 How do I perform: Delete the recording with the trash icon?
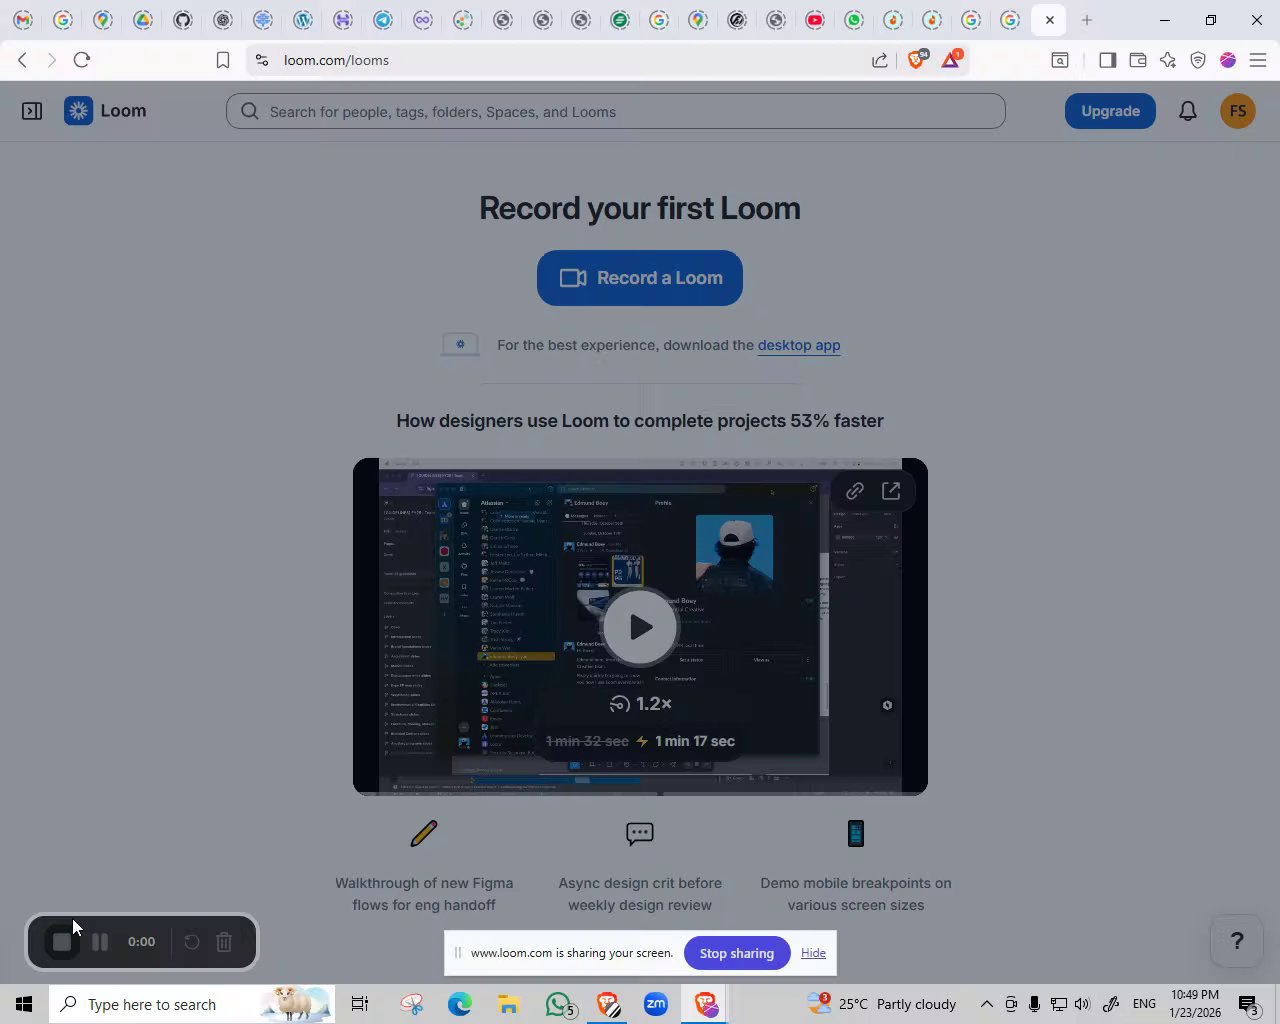224,942
